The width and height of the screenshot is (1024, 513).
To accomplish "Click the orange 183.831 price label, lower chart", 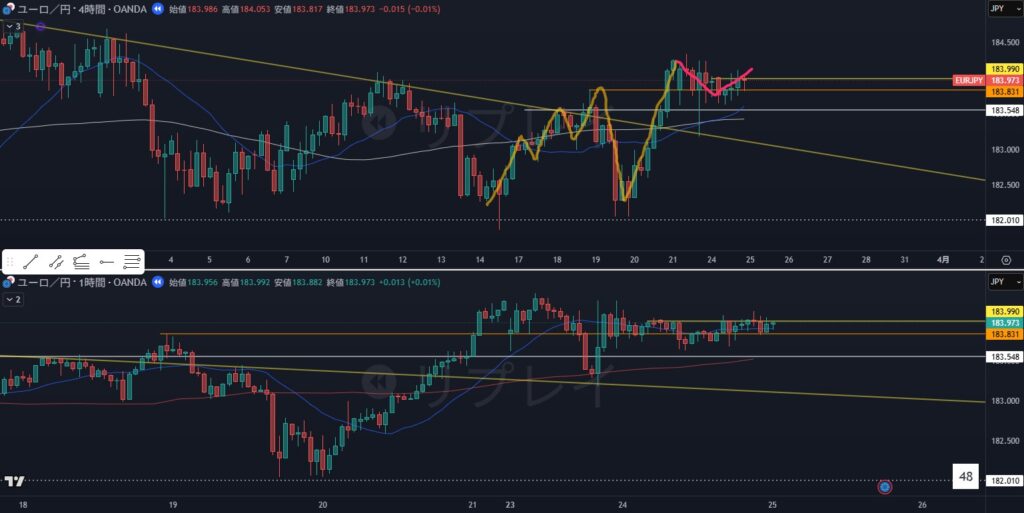I will point(1003,334).
